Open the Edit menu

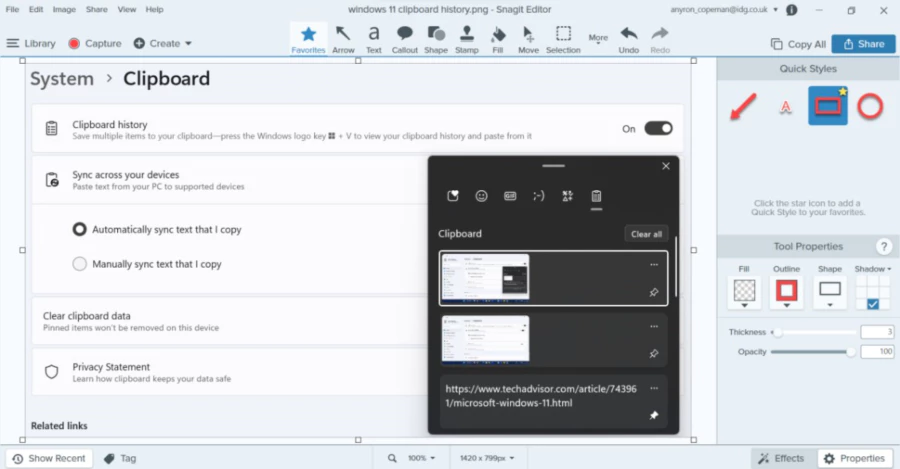click(x=36, y=9)
